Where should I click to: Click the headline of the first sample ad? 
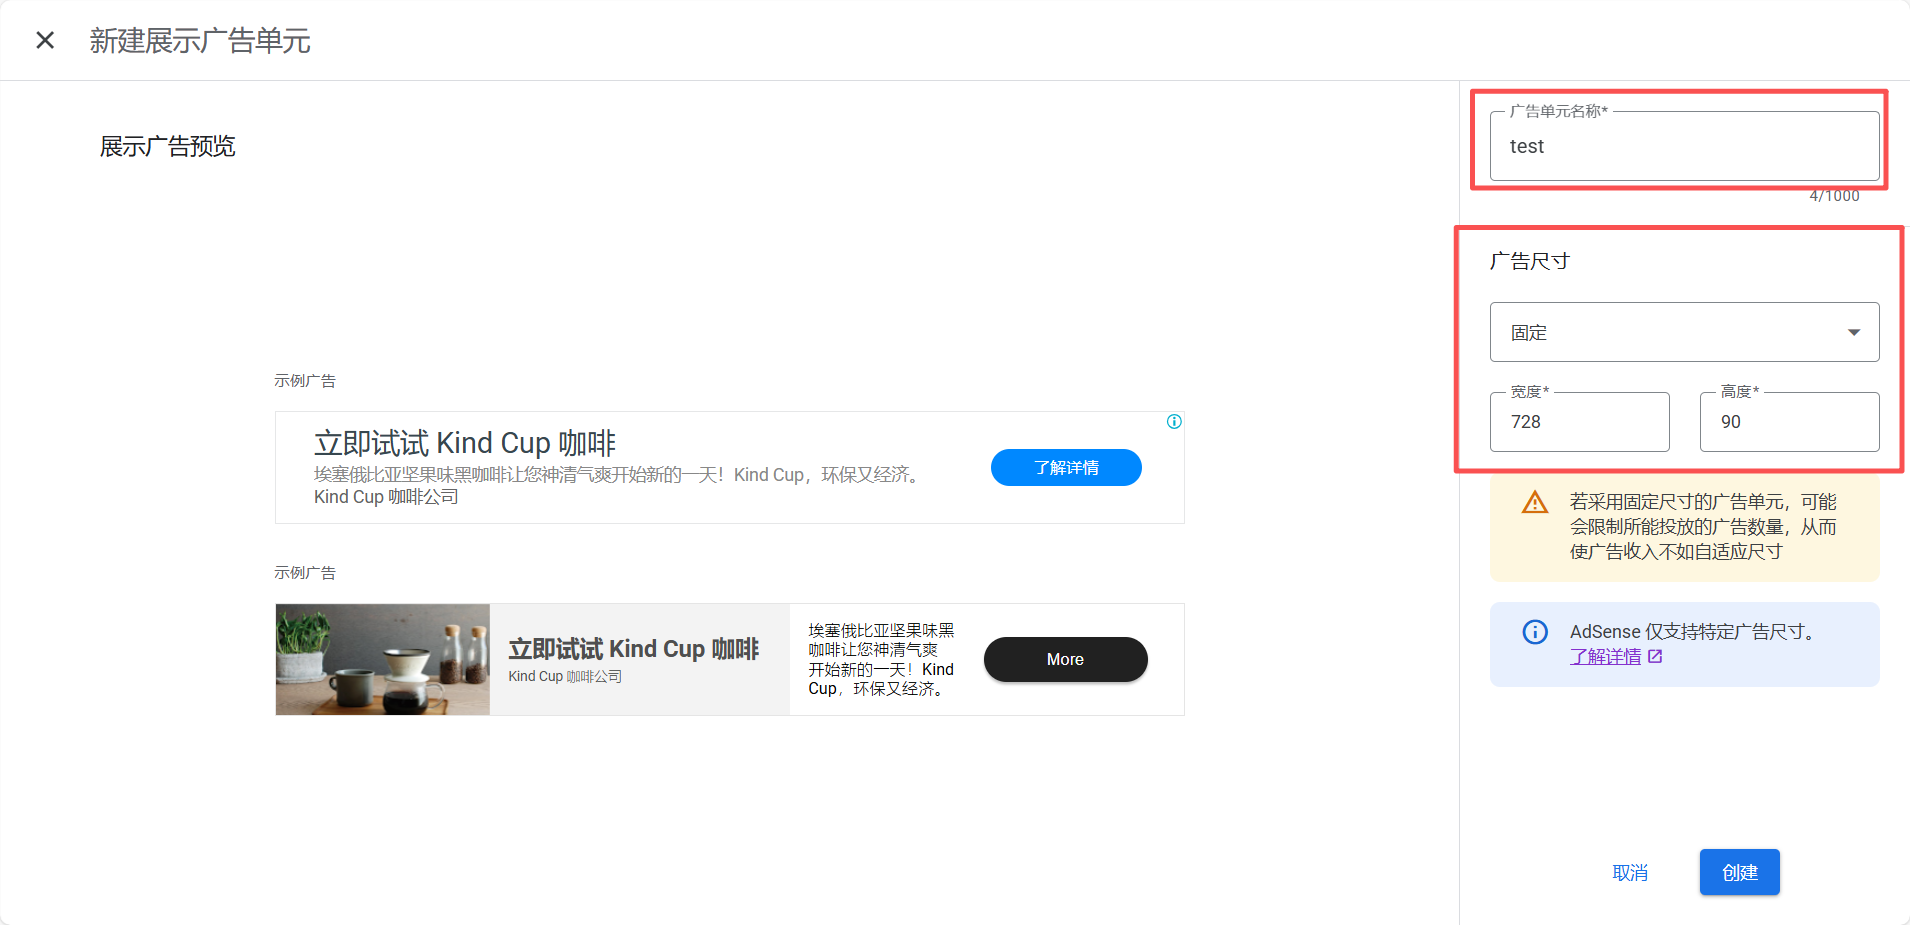[x=465, y=443]
